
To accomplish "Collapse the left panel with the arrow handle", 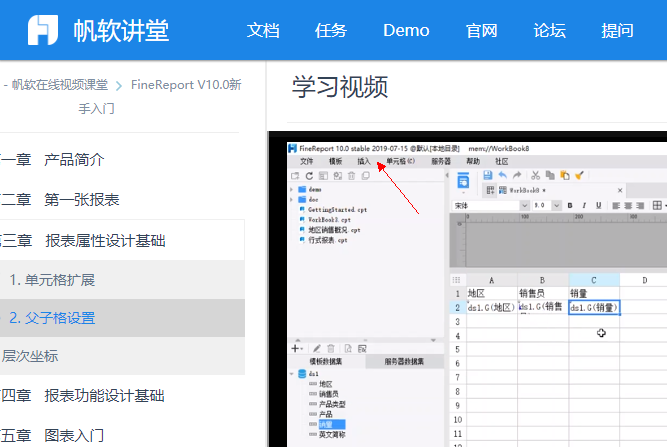I will point(447,175).
